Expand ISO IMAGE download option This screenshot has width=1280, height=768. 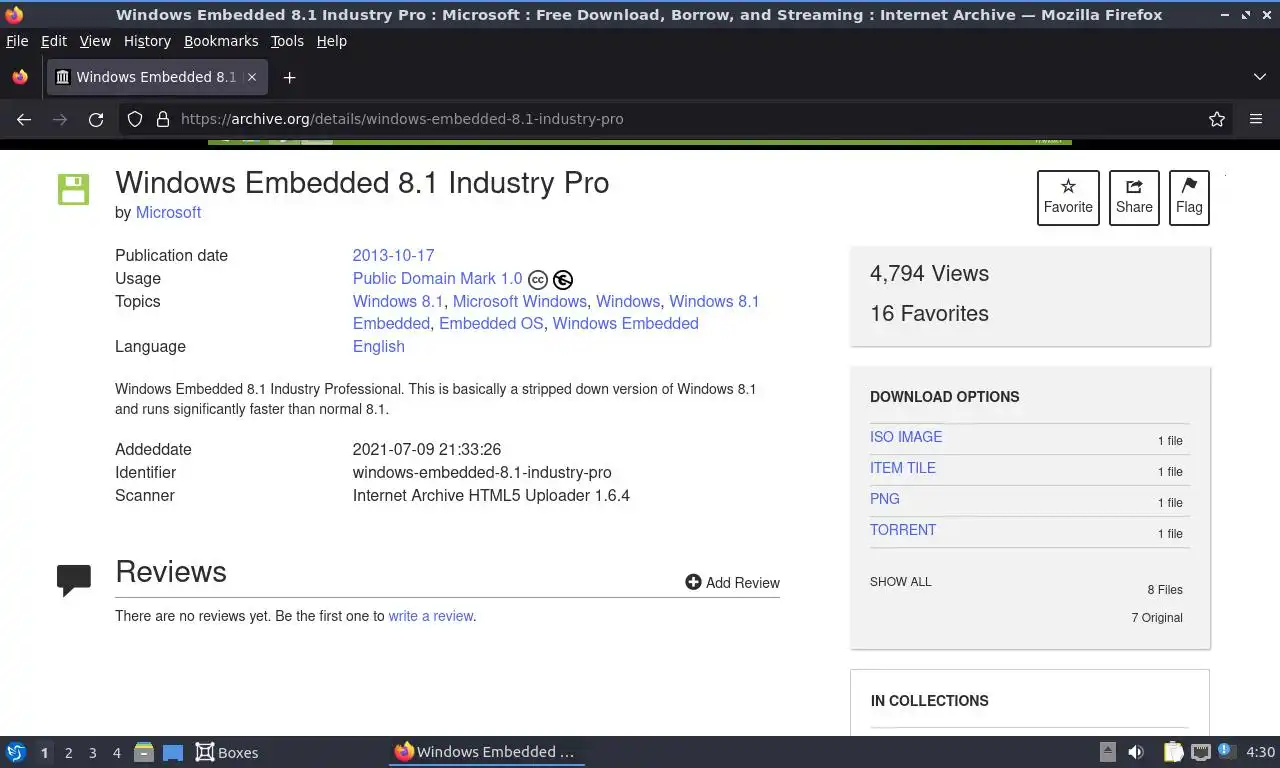[x=906, y=437]
